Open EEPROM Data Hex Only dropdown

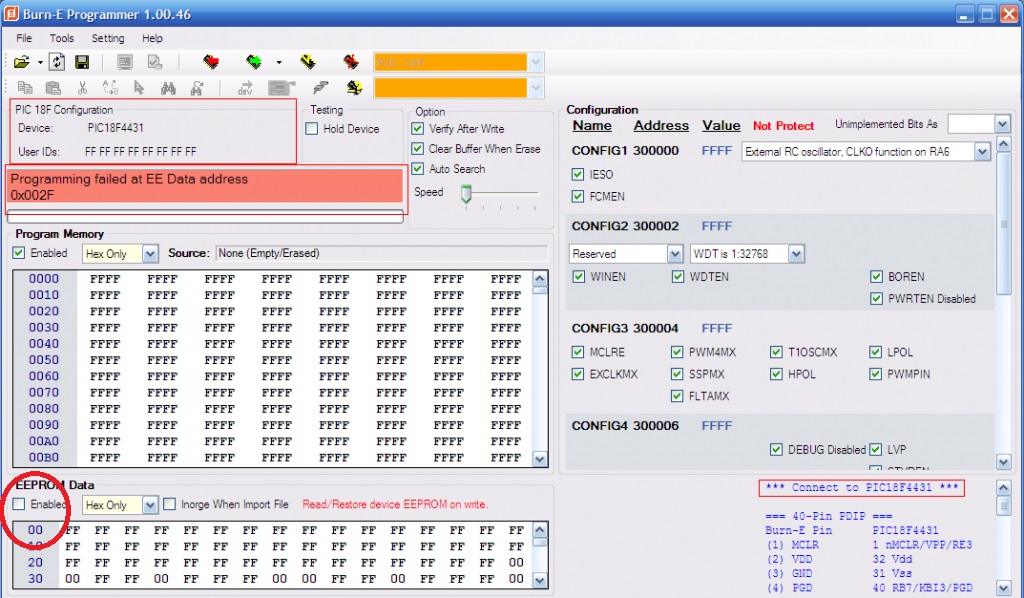[150, 505]
